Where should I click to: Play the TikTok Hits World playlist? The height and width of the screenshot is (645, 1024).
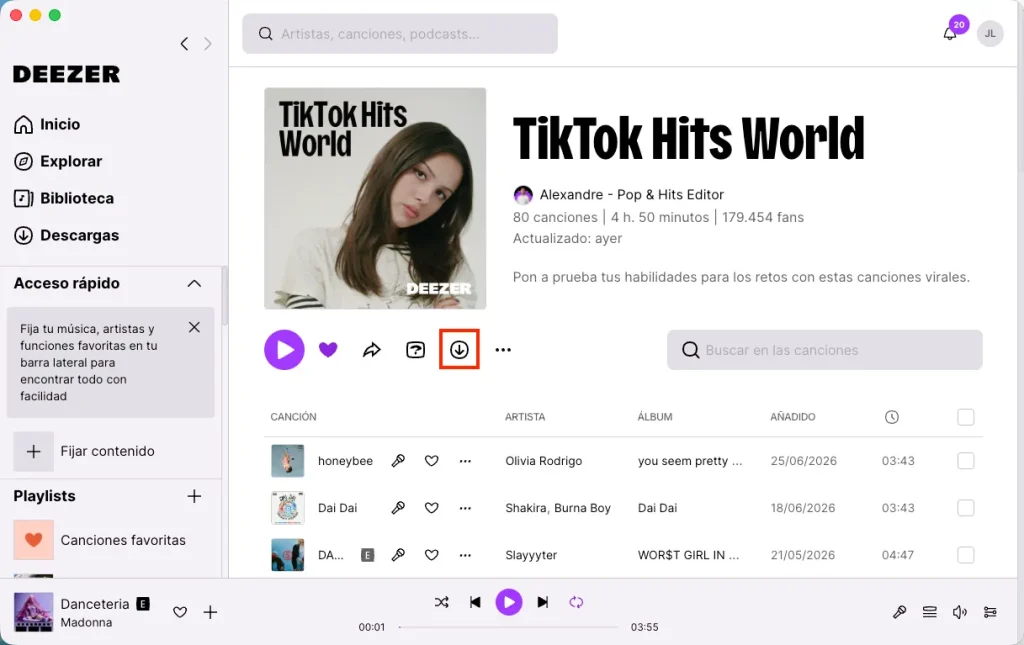click(284, 350)
